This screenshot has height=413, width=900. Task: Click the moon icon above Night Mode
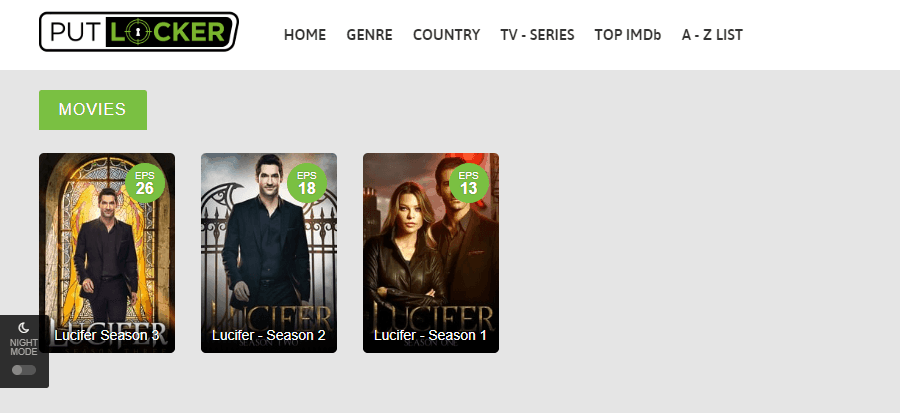click(24, 328)
